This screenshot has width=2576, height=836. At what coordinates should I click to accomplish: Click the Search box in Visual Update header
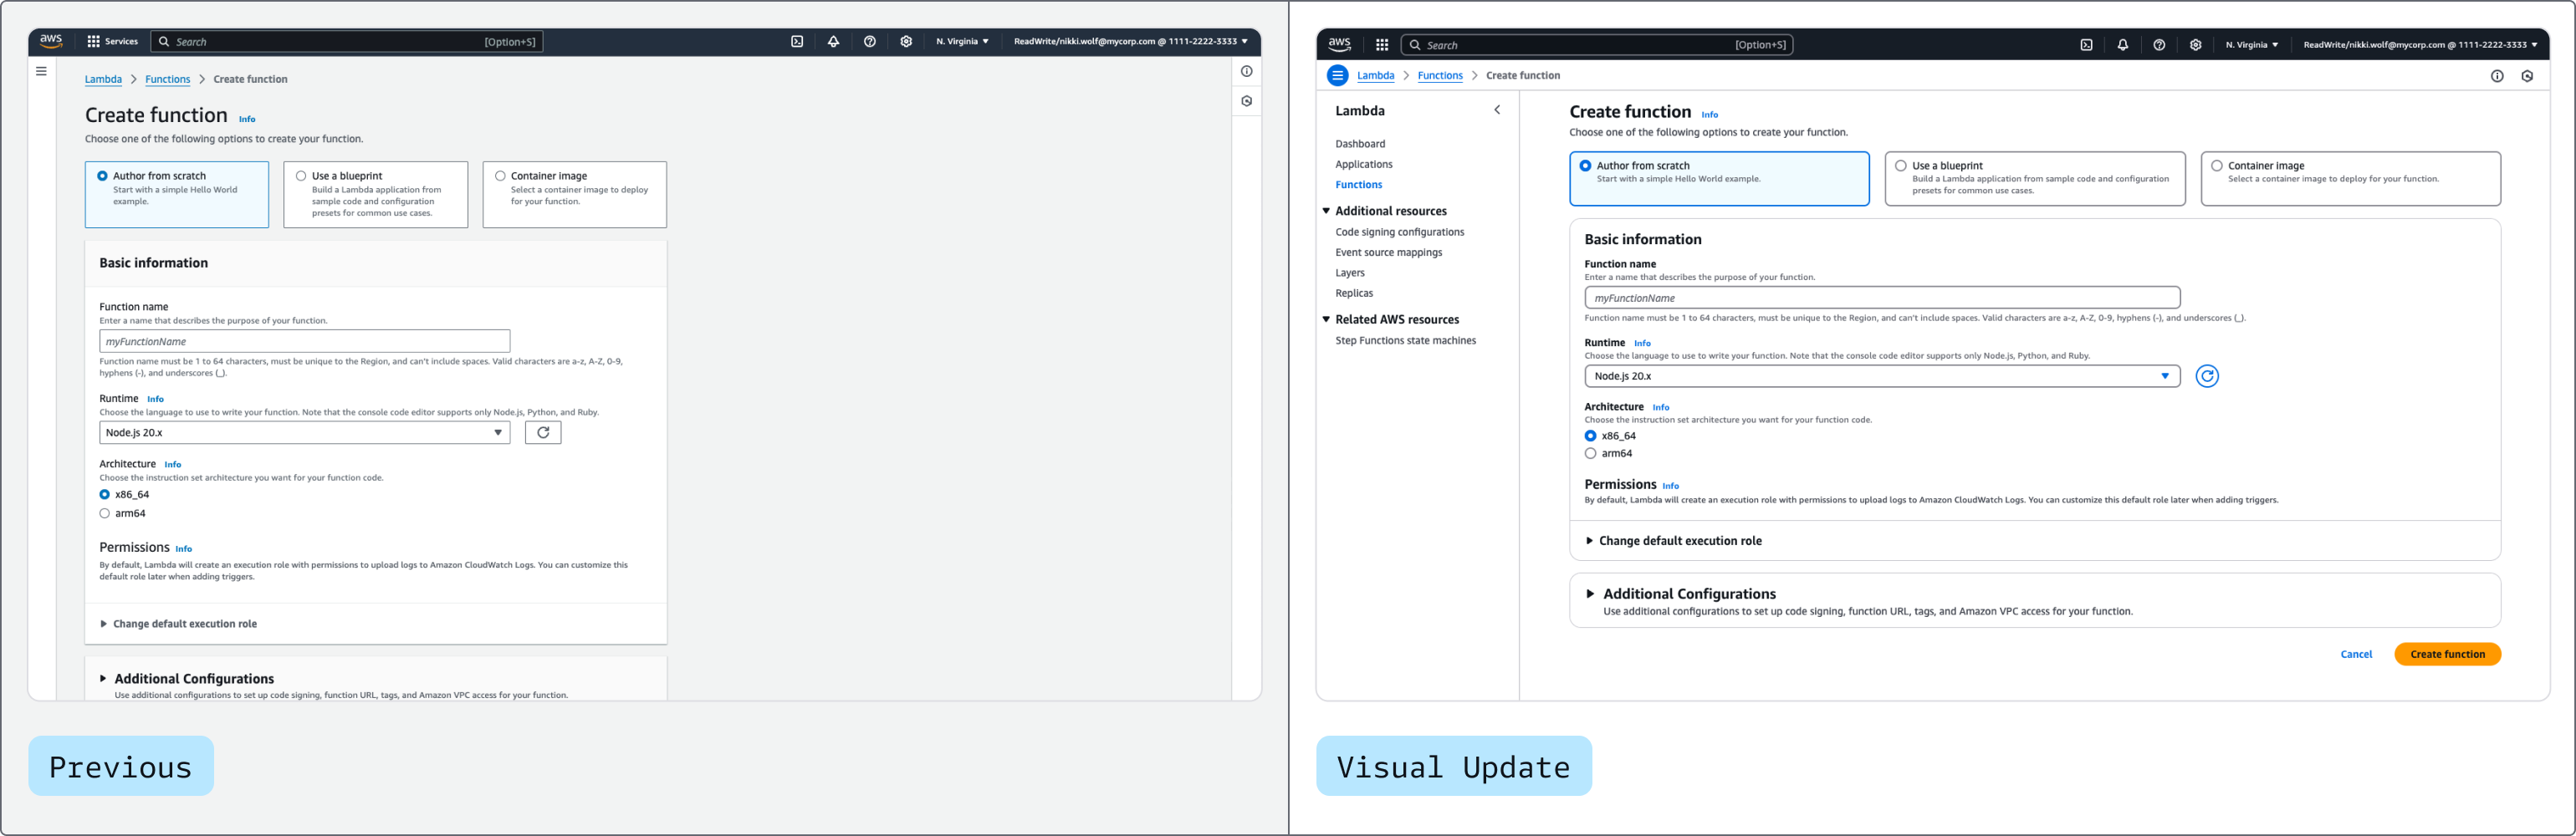[1596, 44]
